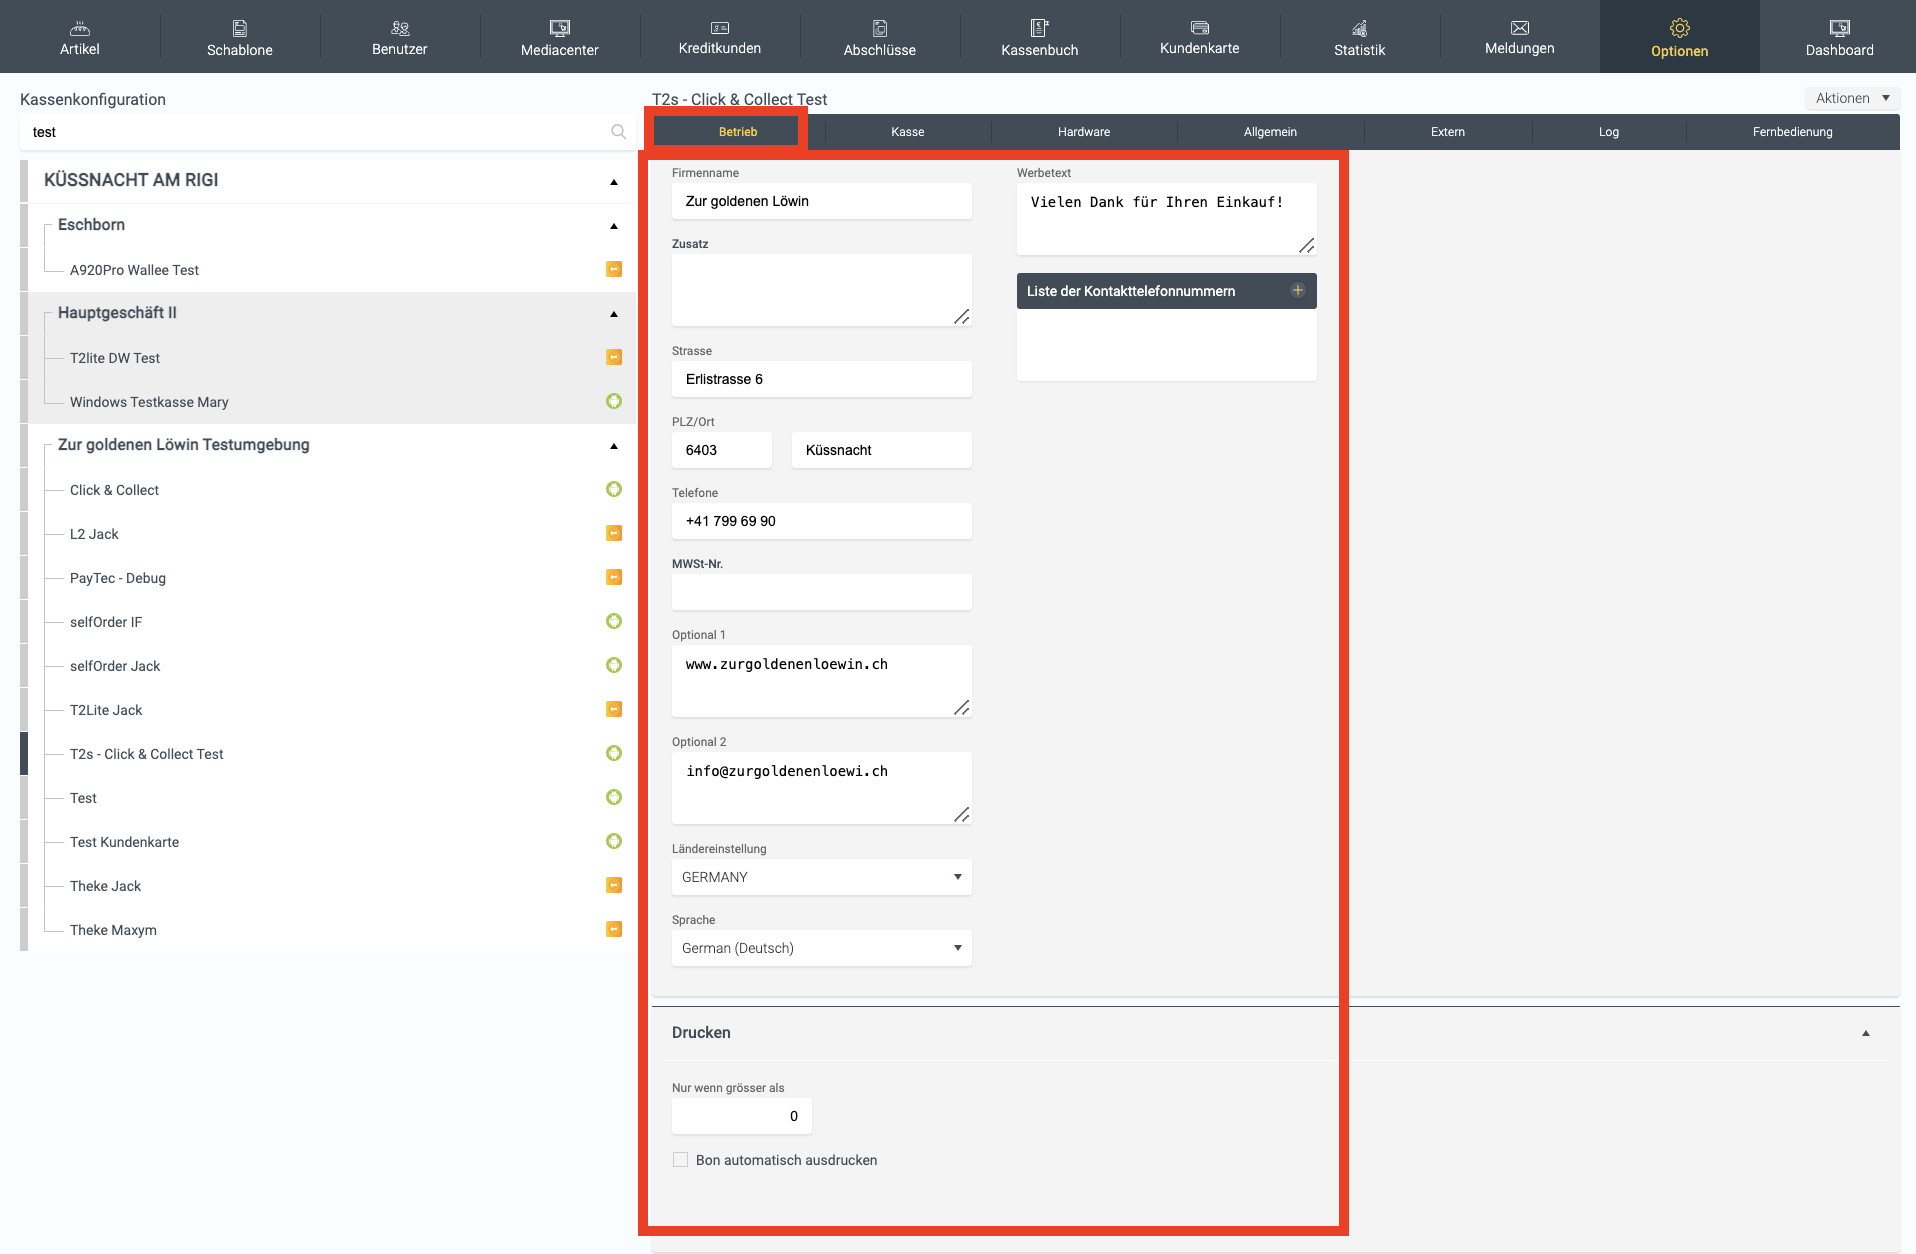
Task: Select selfOrder Jack in the register tree
Action: point(115,666)
